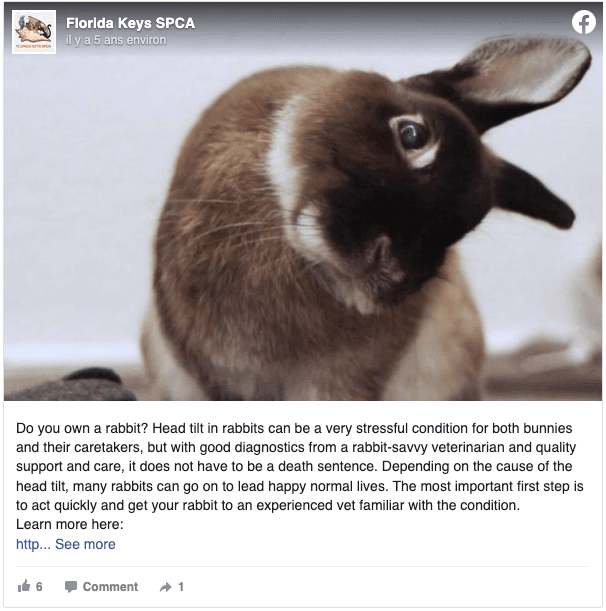Screen dimensions: 606x611
Task: Click 'Do you own a rabbit?' sentence
Action: click(x=82, y=428)
